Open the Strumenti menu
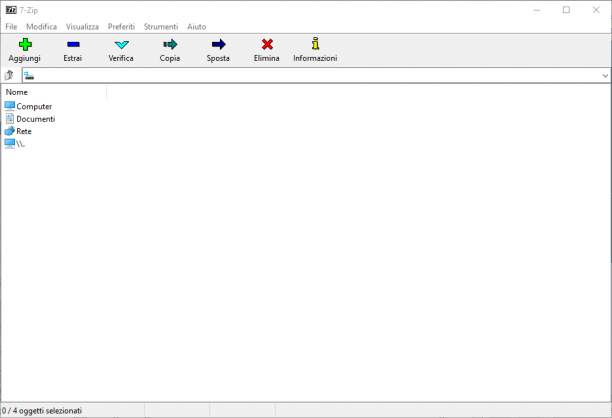This screenshot has height=418, width=612. (x=161, y=27)
